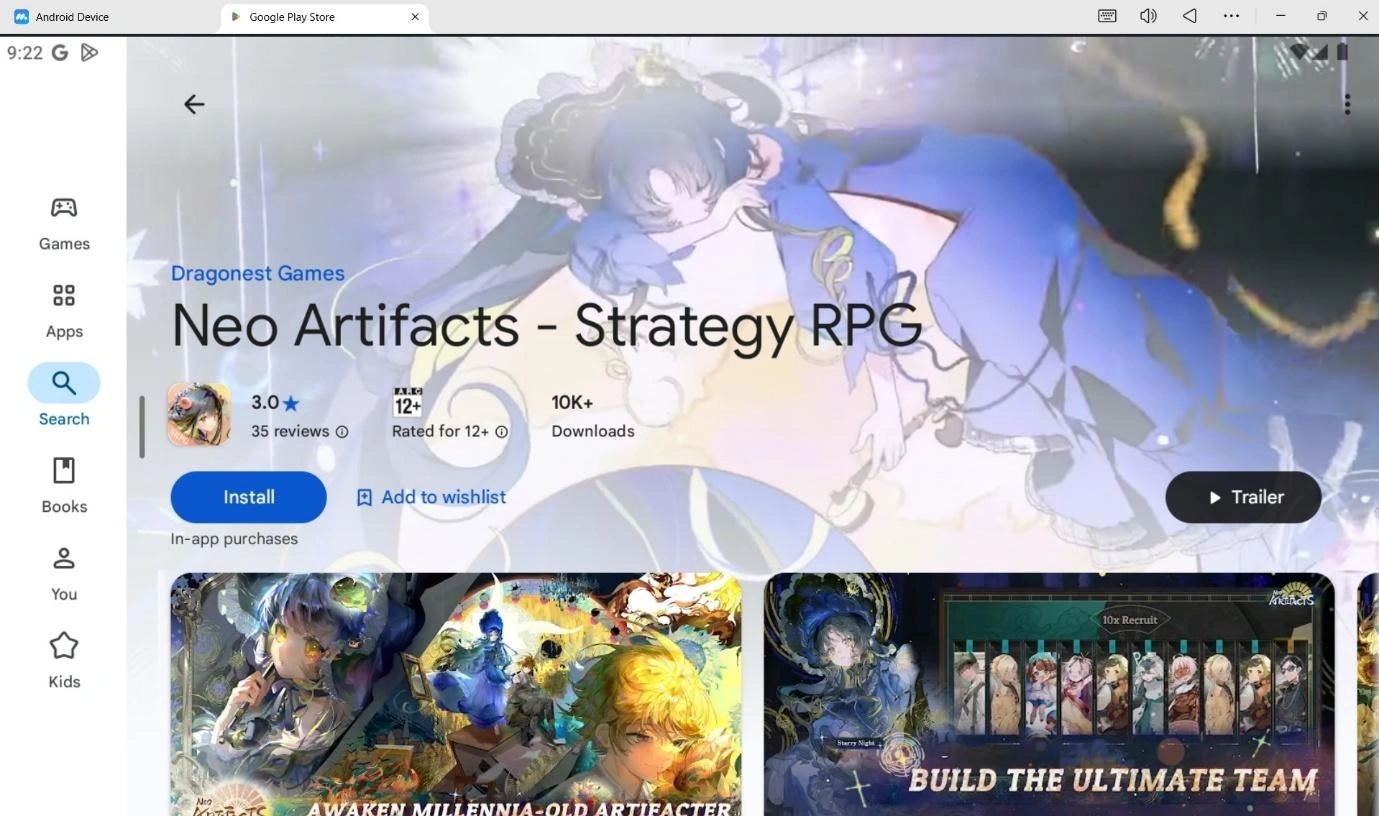Open the Books section

coord(63,484)
